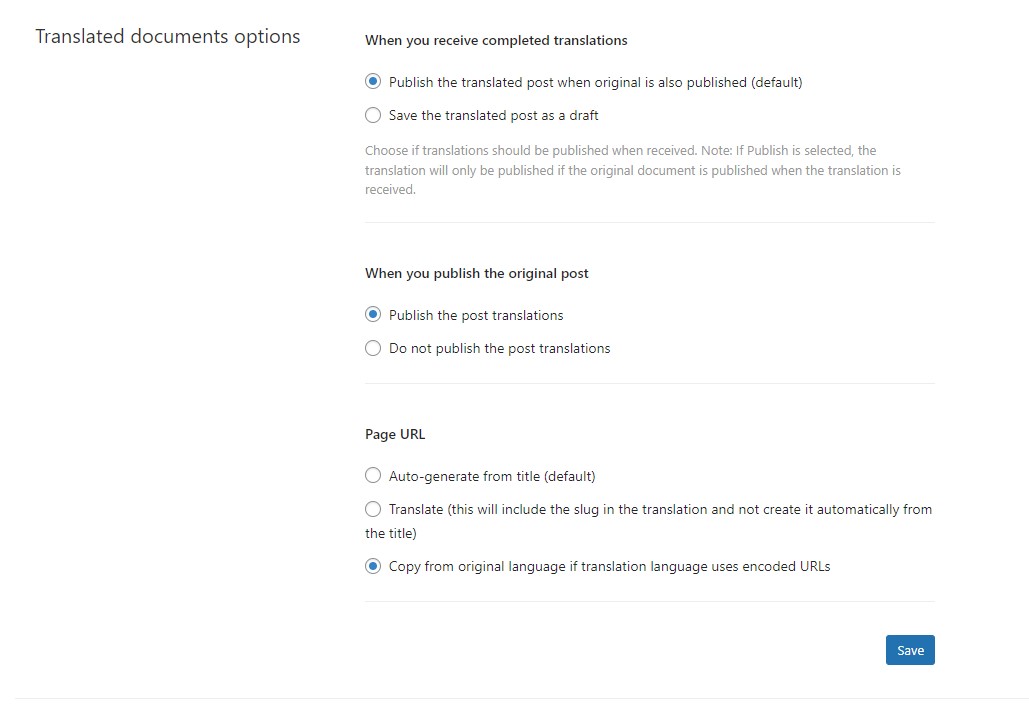This screenshot has width=1029, height=728.
Task: Select 'Publish the translated post when original is also published' radio
Action: point(373,82)
